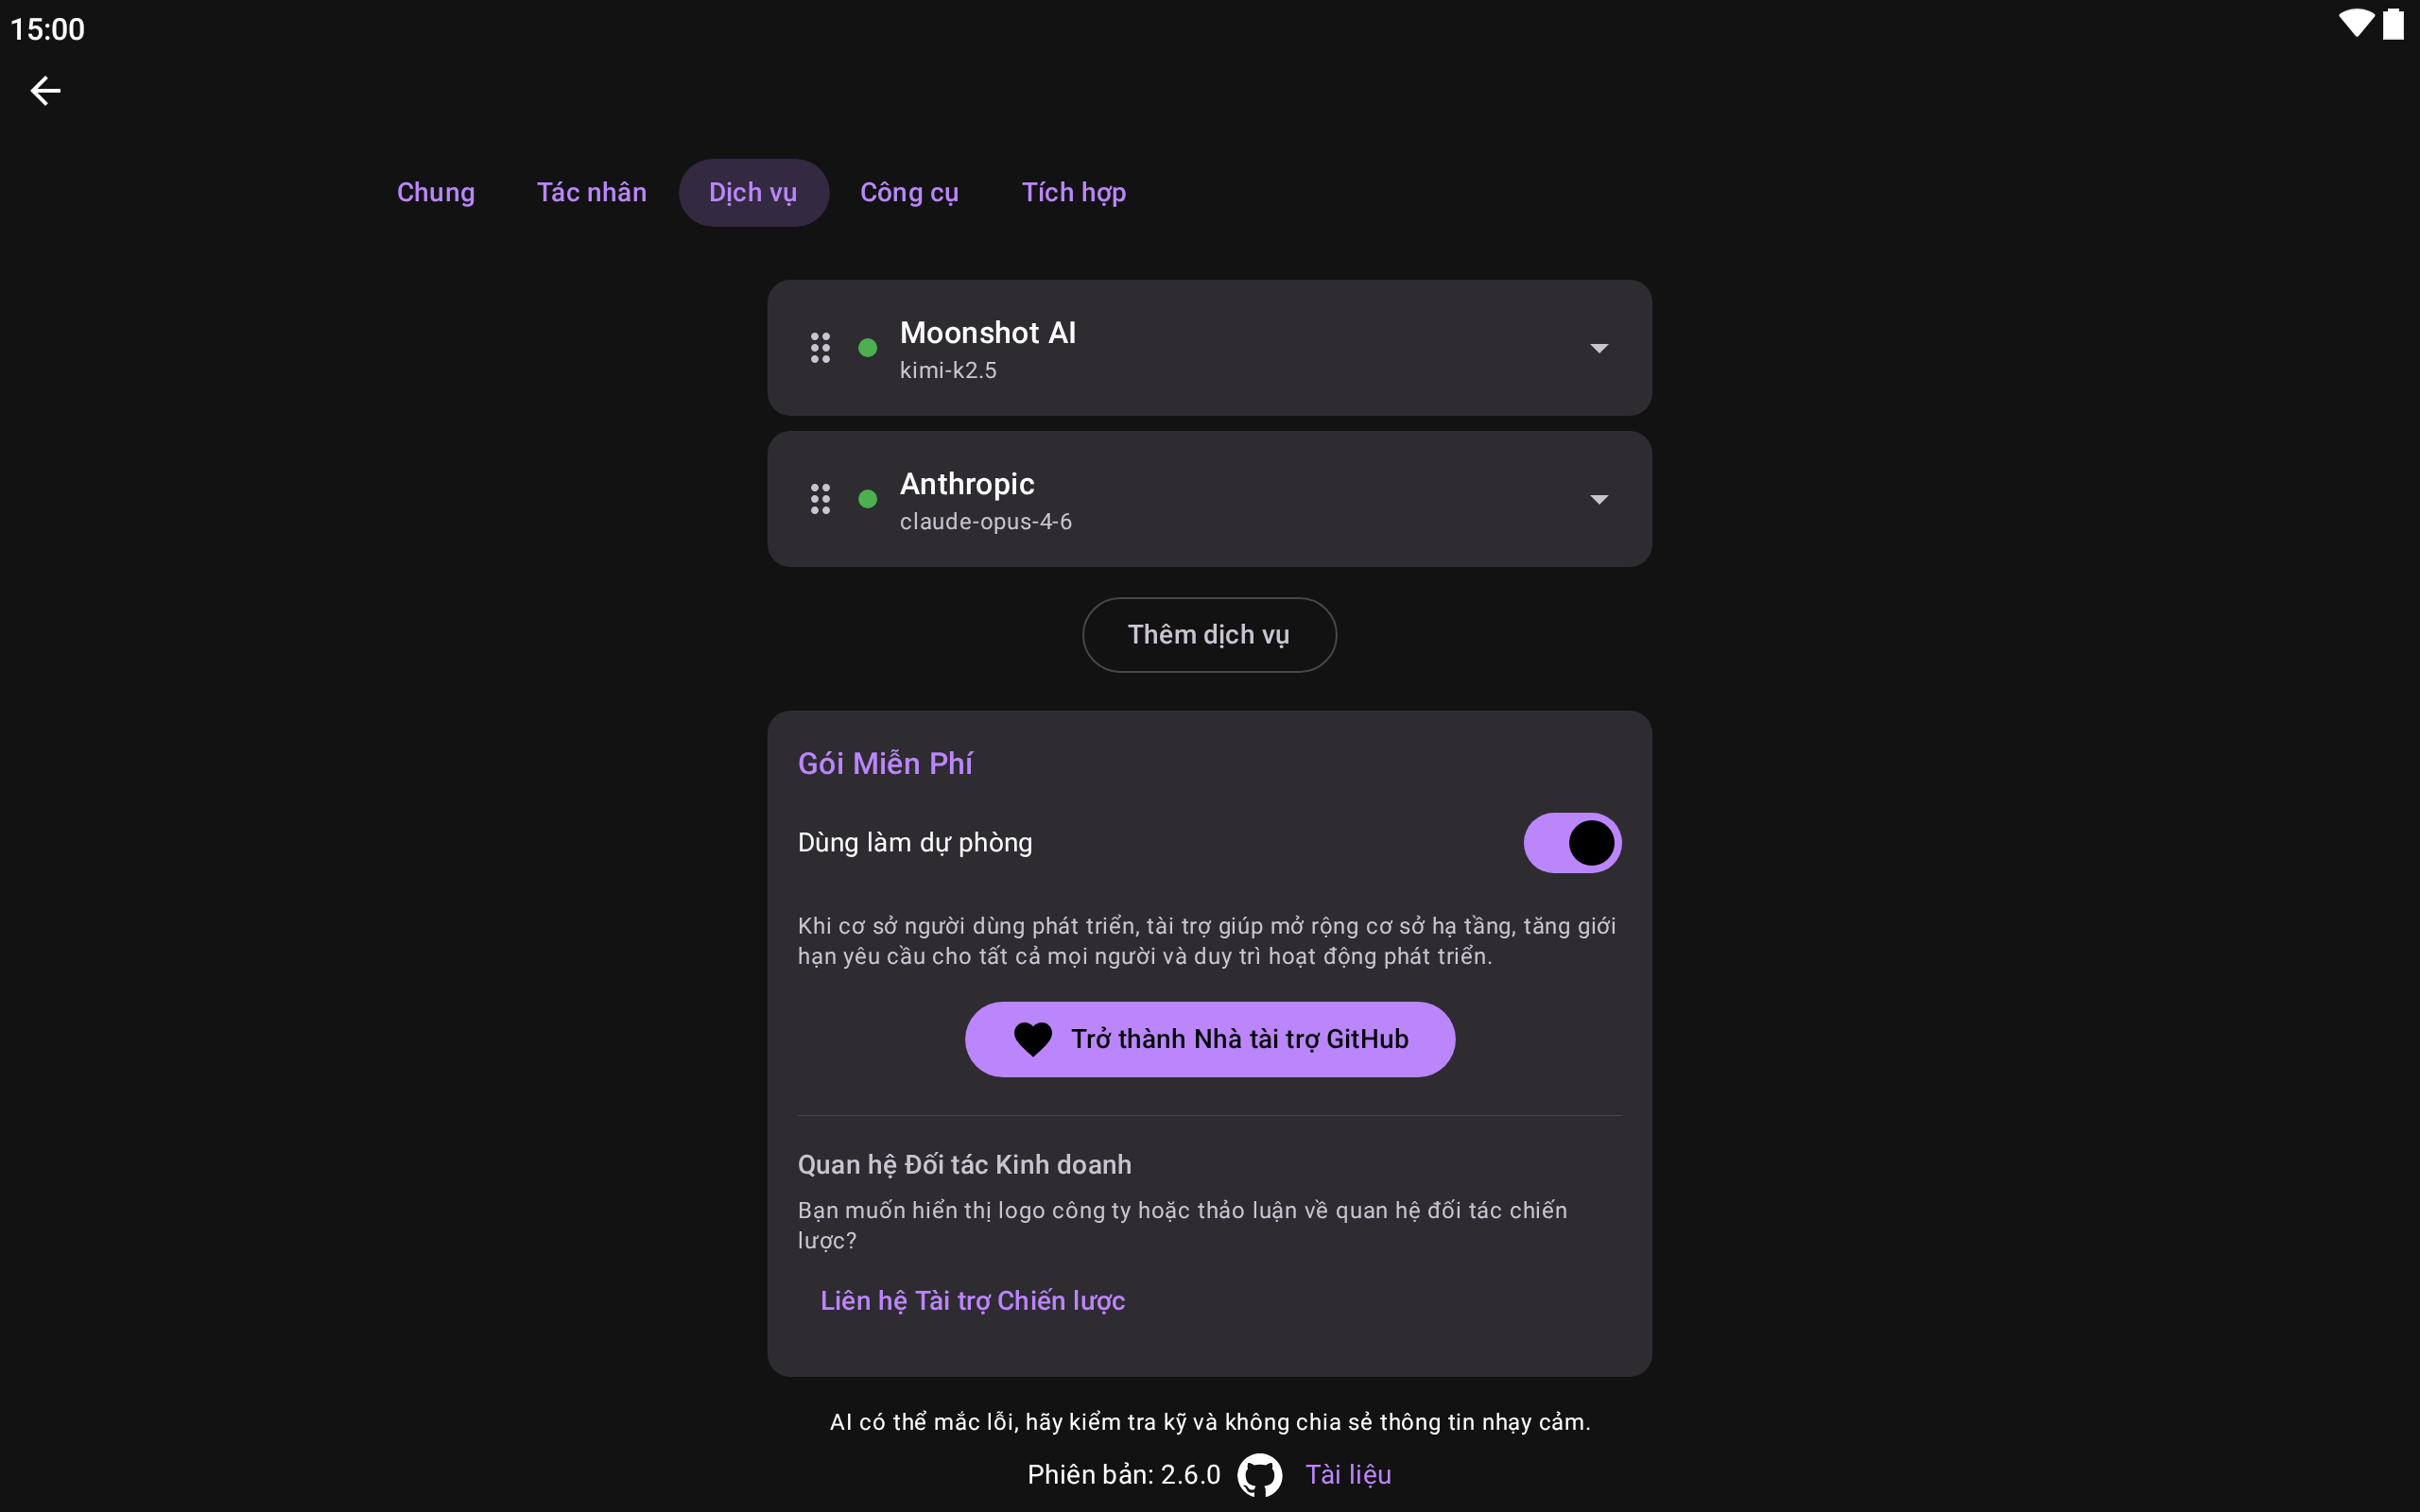Toggle the Dùng làm dự phòng switch
The image size is (2420, 1512).
pyautogui.click(x=1572, y=843)
